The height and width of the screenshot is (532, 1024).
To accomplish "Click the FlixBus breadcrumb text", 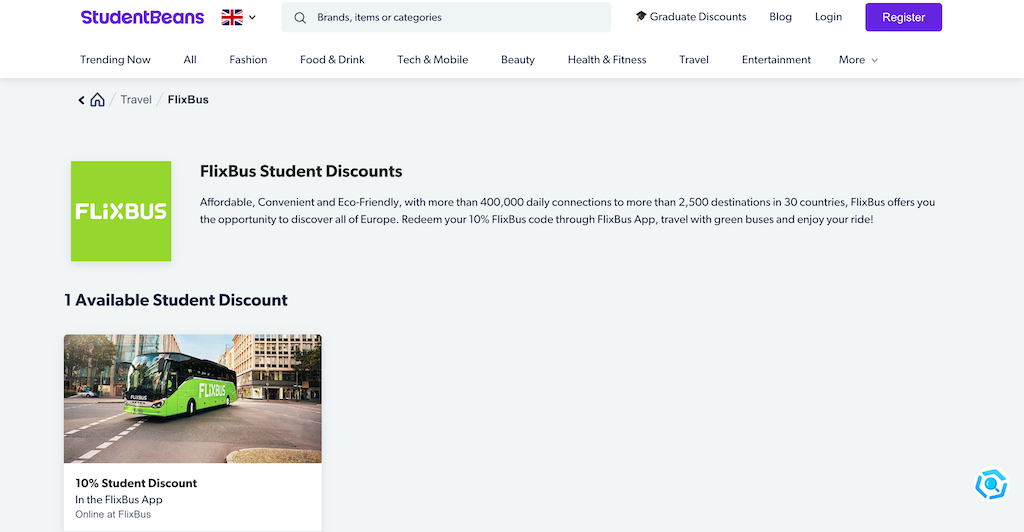I will click(188, 99).
